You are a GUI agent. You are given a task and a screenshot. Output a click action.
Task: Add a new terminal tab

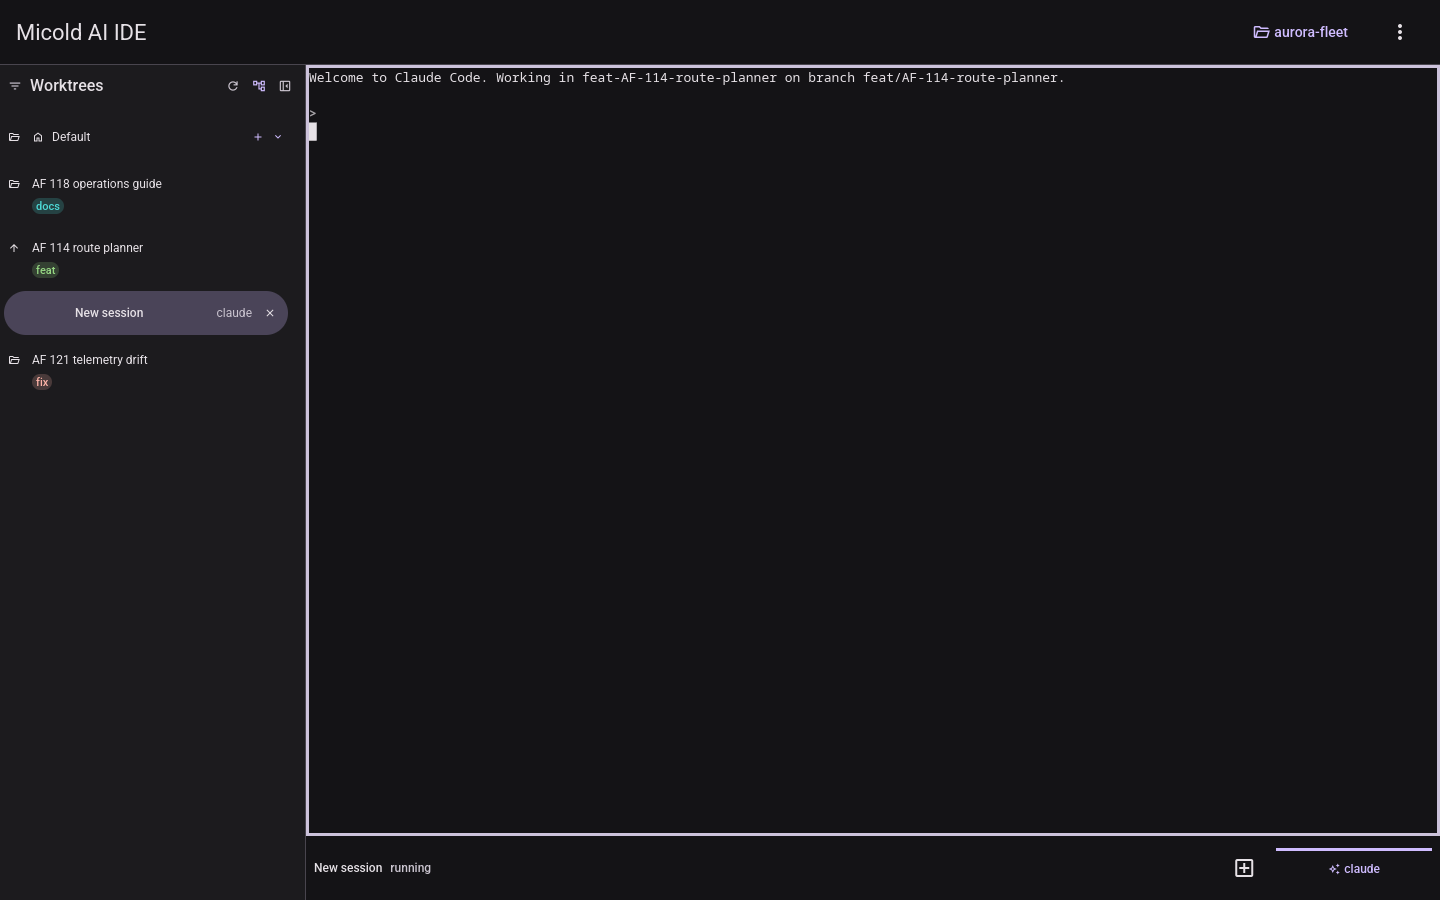[x=1244, y=868]
